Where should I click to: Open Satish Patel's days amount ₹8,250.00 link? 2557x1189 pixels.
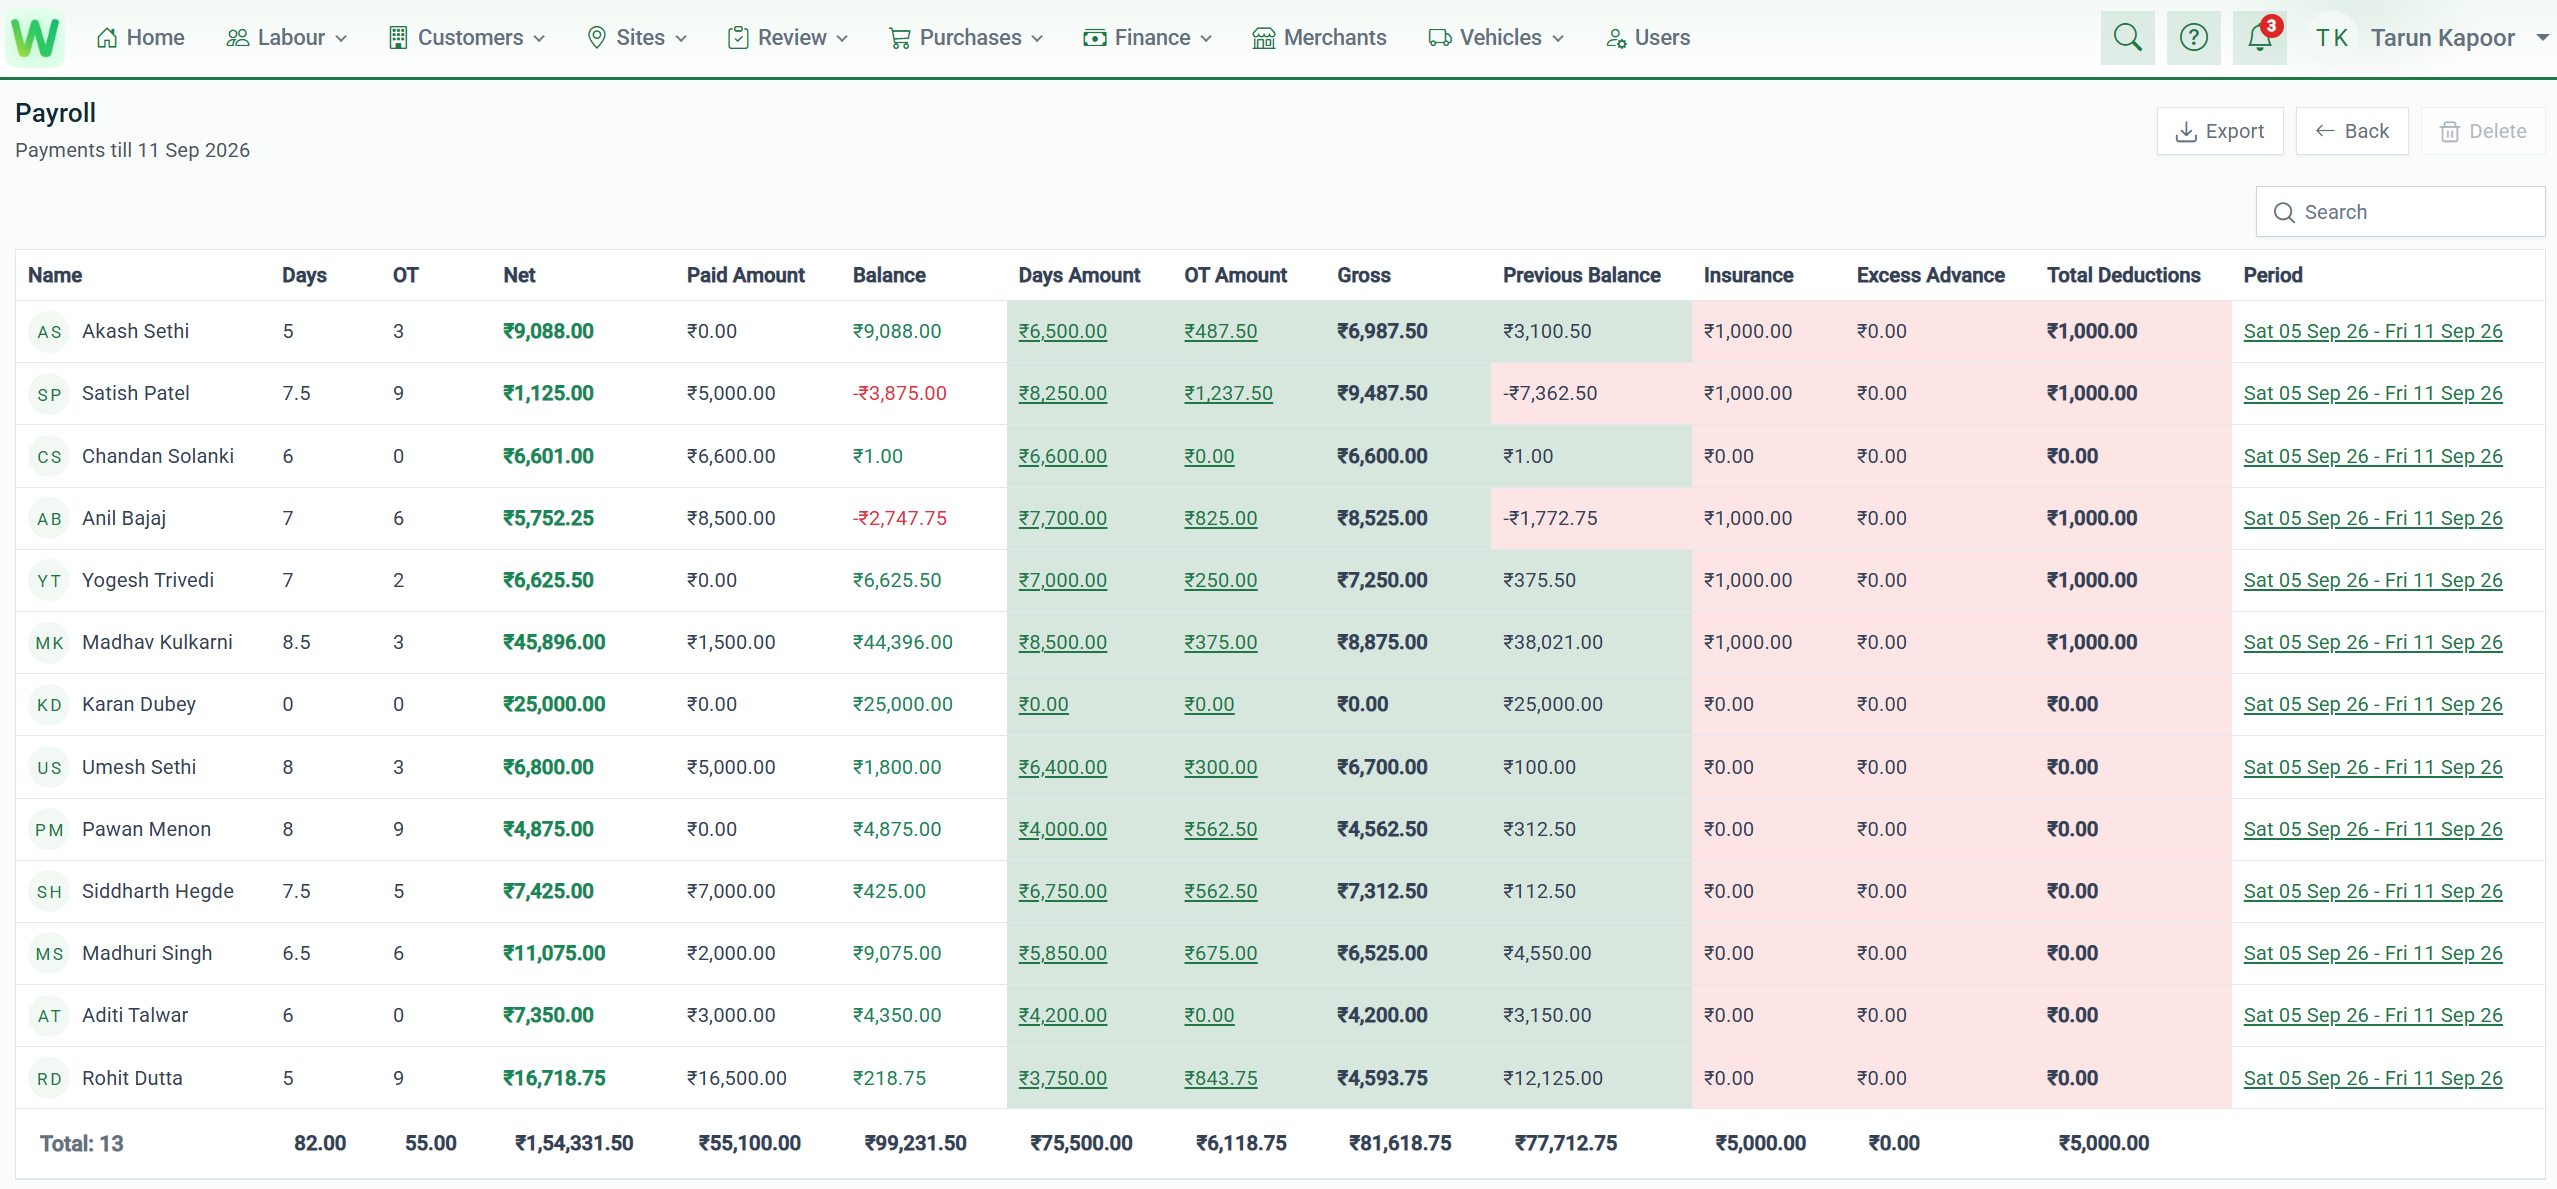[x=1062, y=393]
